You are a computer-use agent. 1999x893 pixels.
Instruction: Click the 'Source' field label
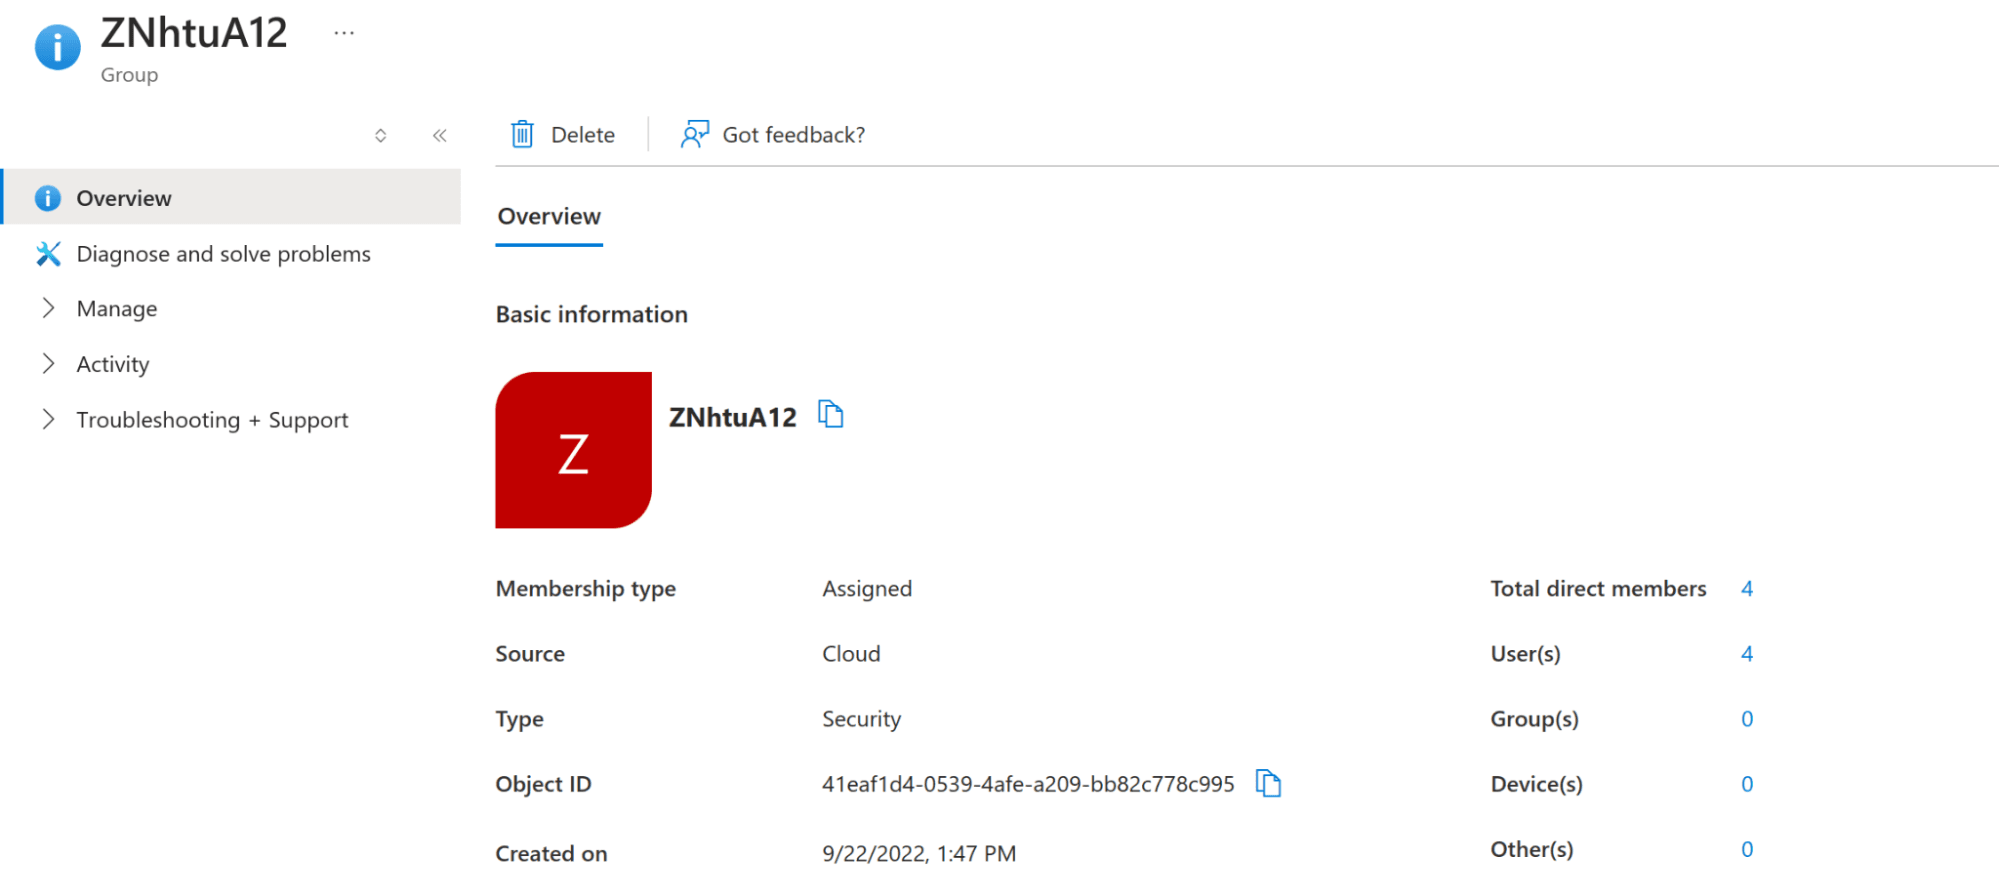pyautogui.click(x=530, y=654)
